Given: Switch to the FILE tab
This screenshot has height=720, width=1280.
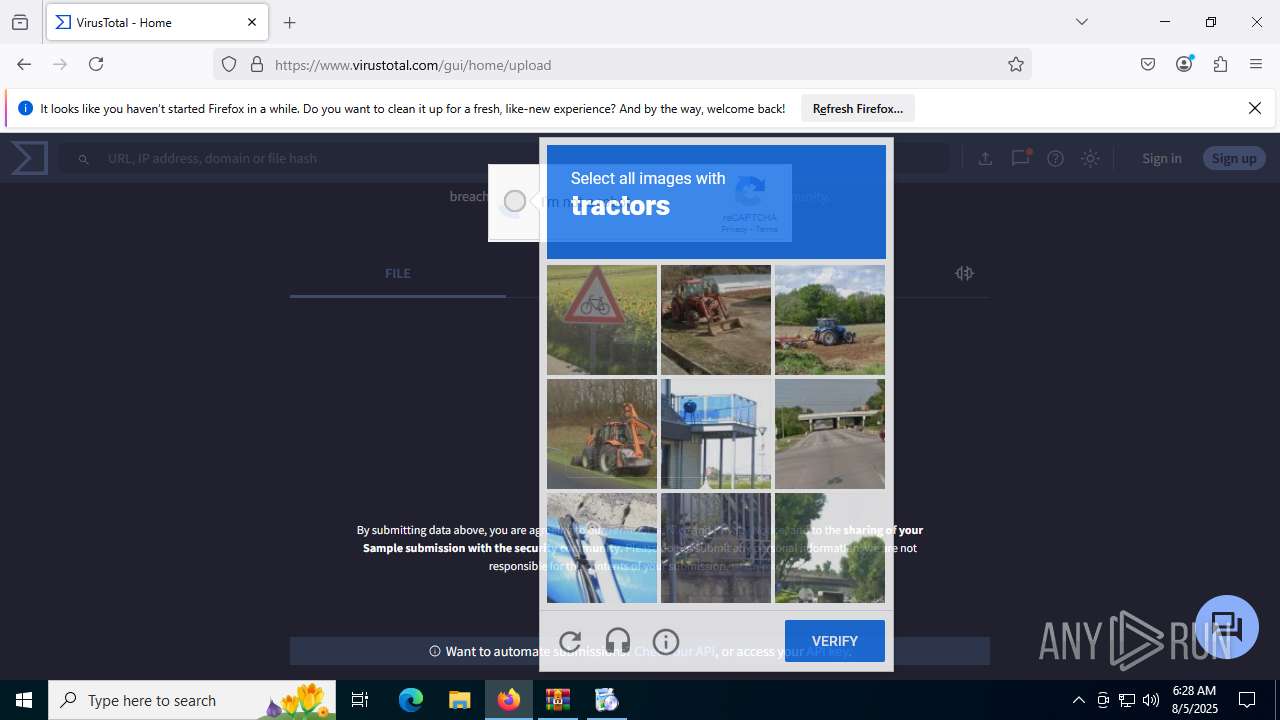Looking at the screenshot, I should click(x=398, y=273).
